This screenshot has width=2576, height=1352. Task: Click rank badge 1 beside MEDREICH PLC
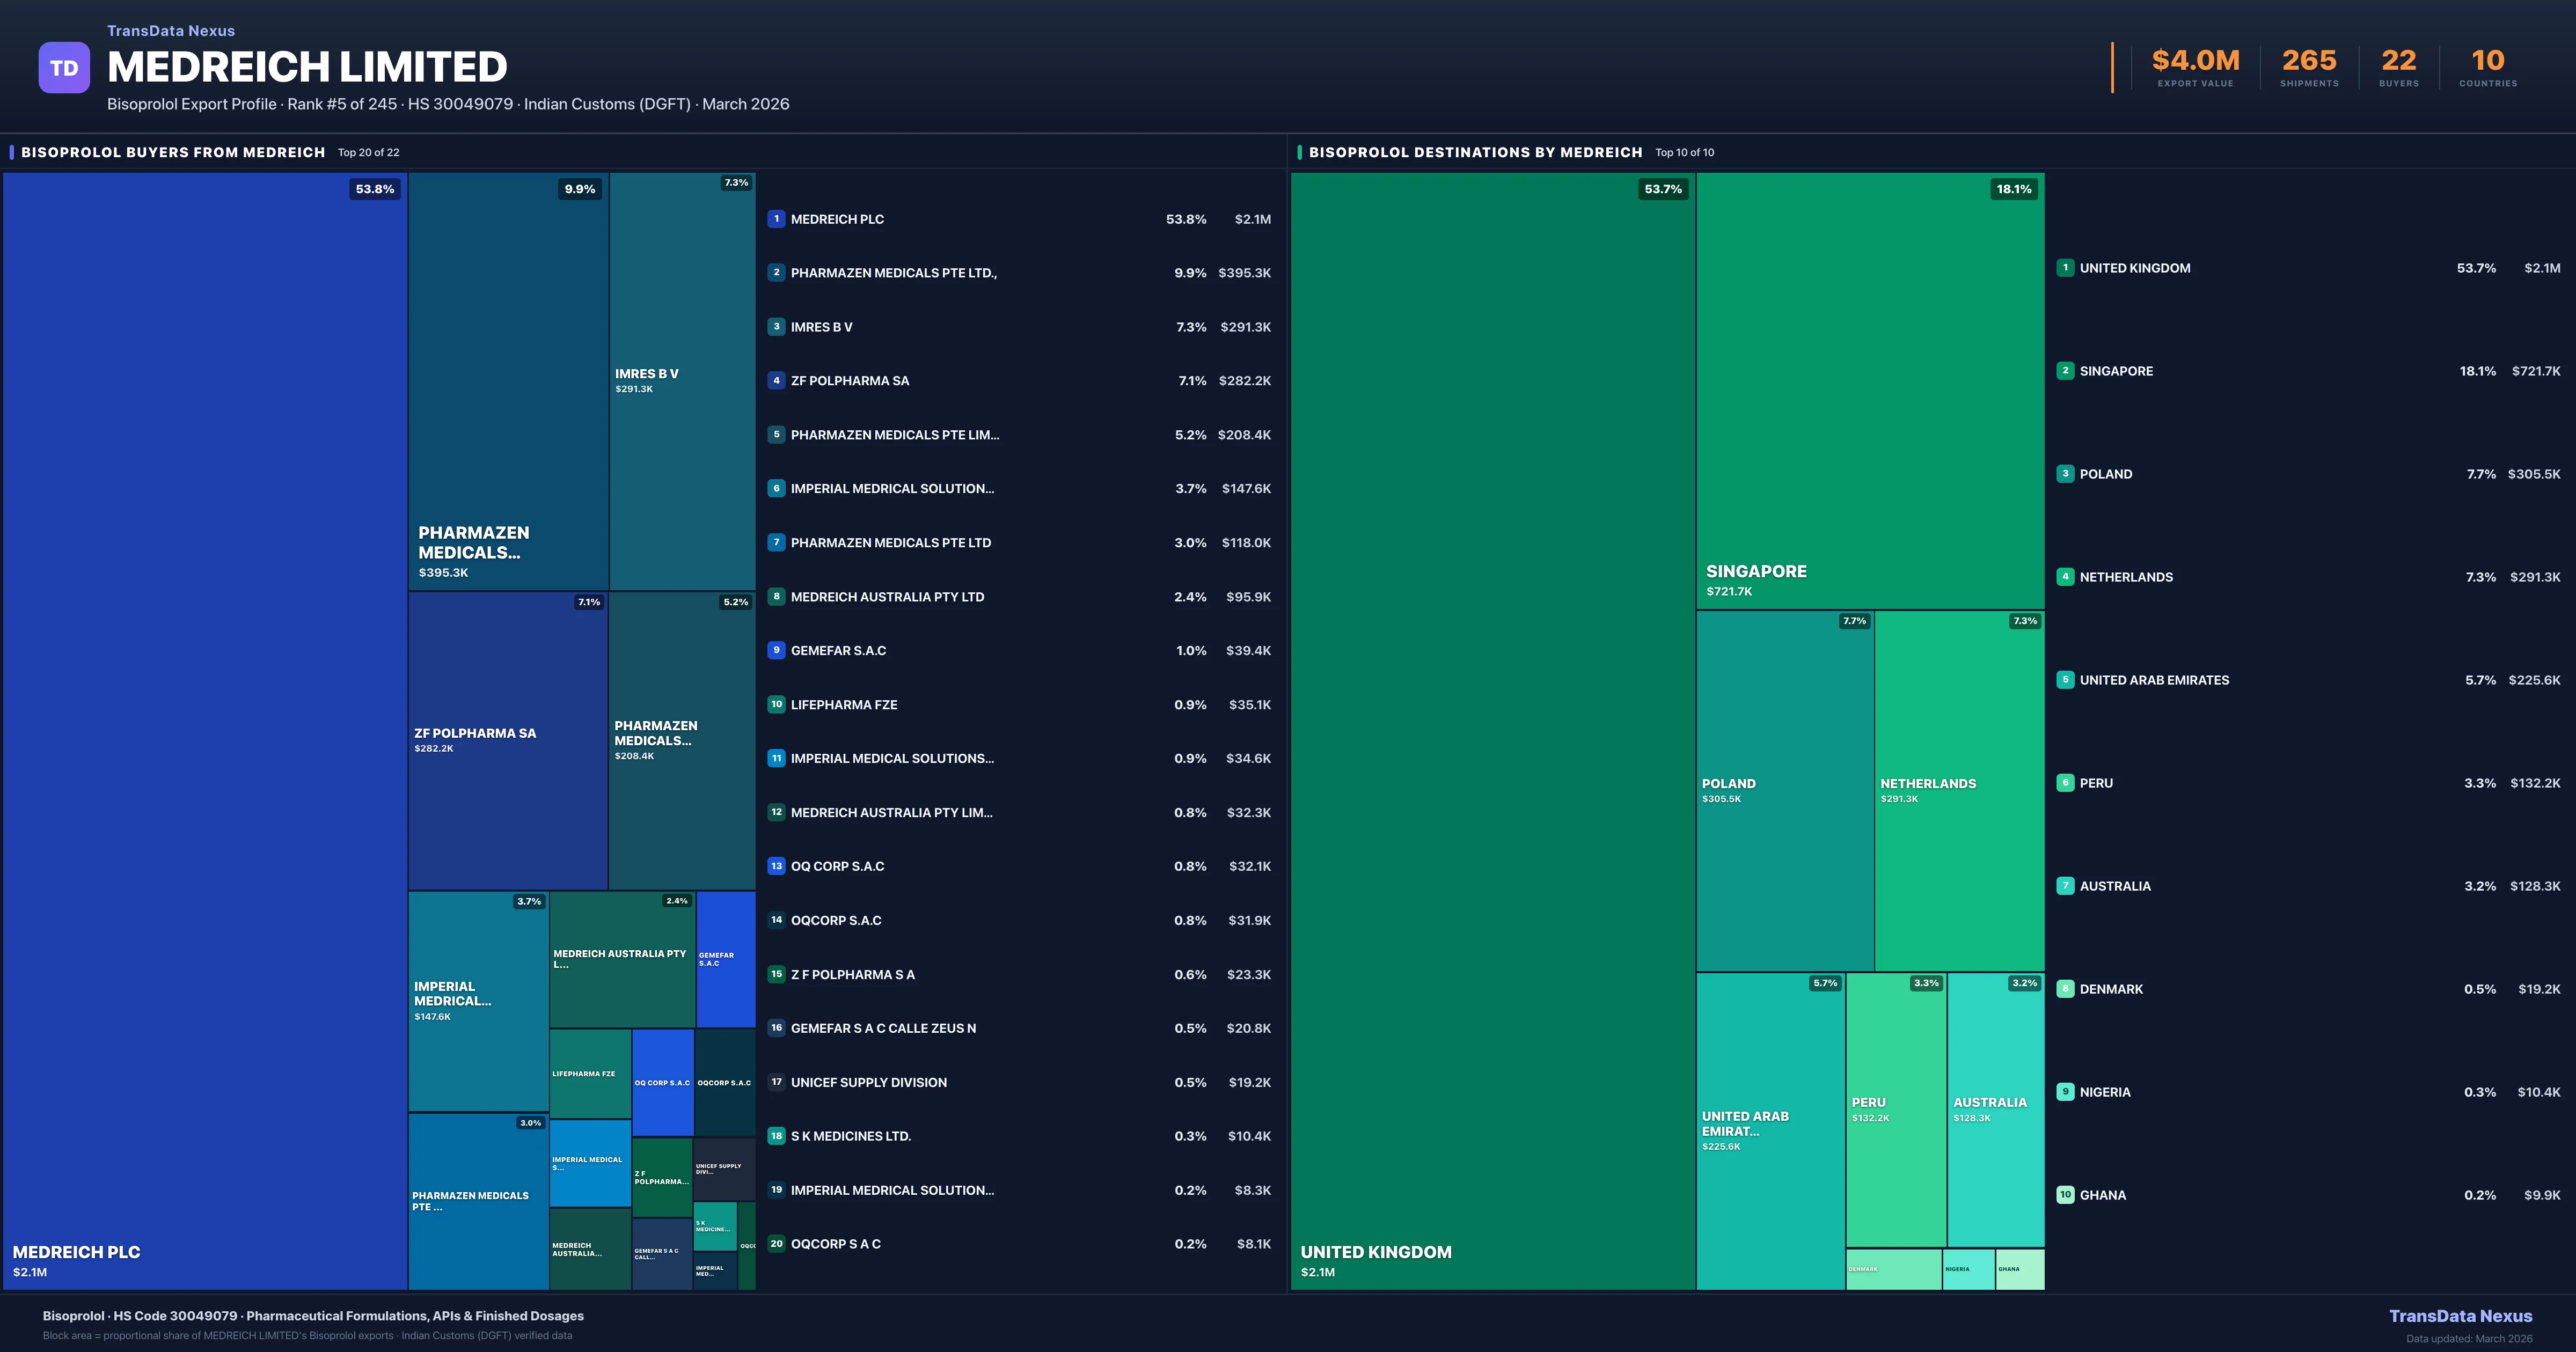[776, 219]
